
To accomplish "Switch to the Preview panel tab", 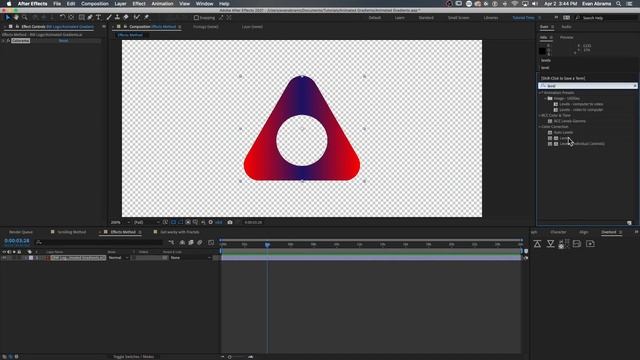I will (567, 38).
